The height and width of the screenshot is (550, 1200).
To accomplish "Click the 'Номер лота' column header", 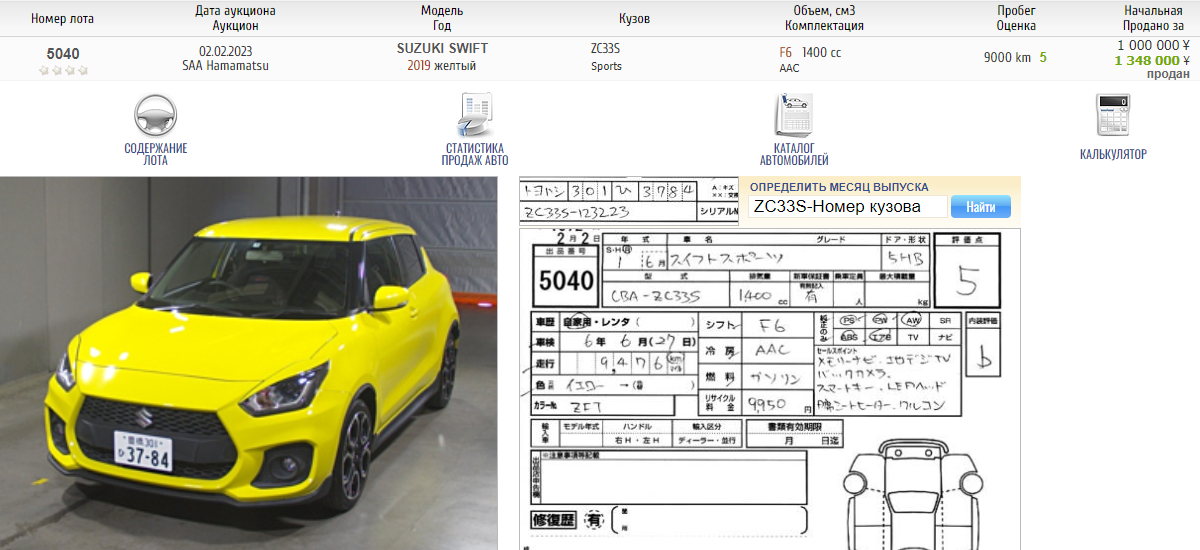I will pyautogui.click(x=63, y=19).
